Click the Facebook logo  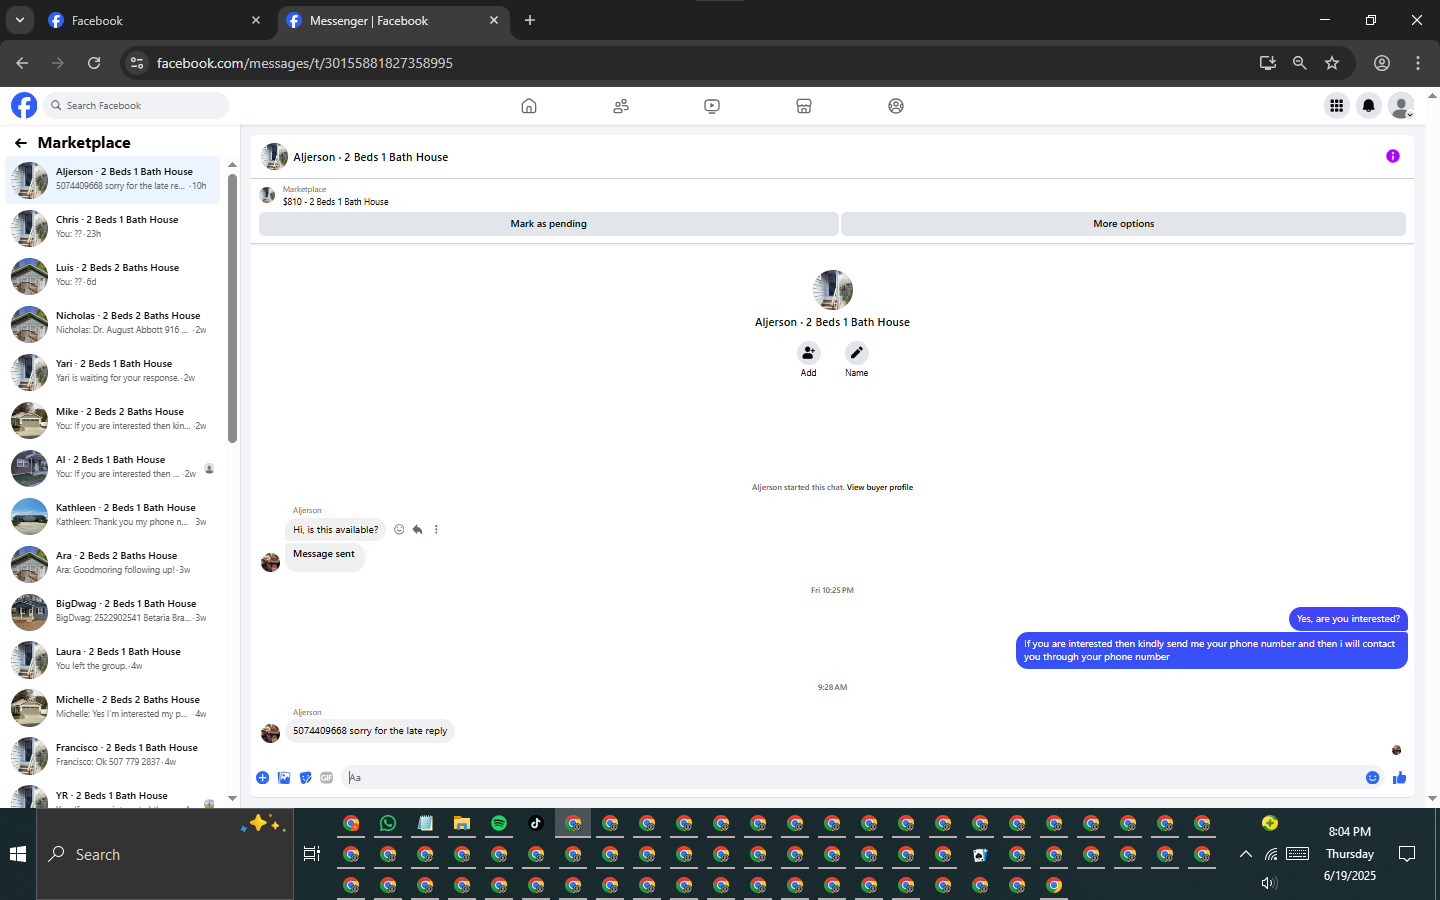[24, 105]
